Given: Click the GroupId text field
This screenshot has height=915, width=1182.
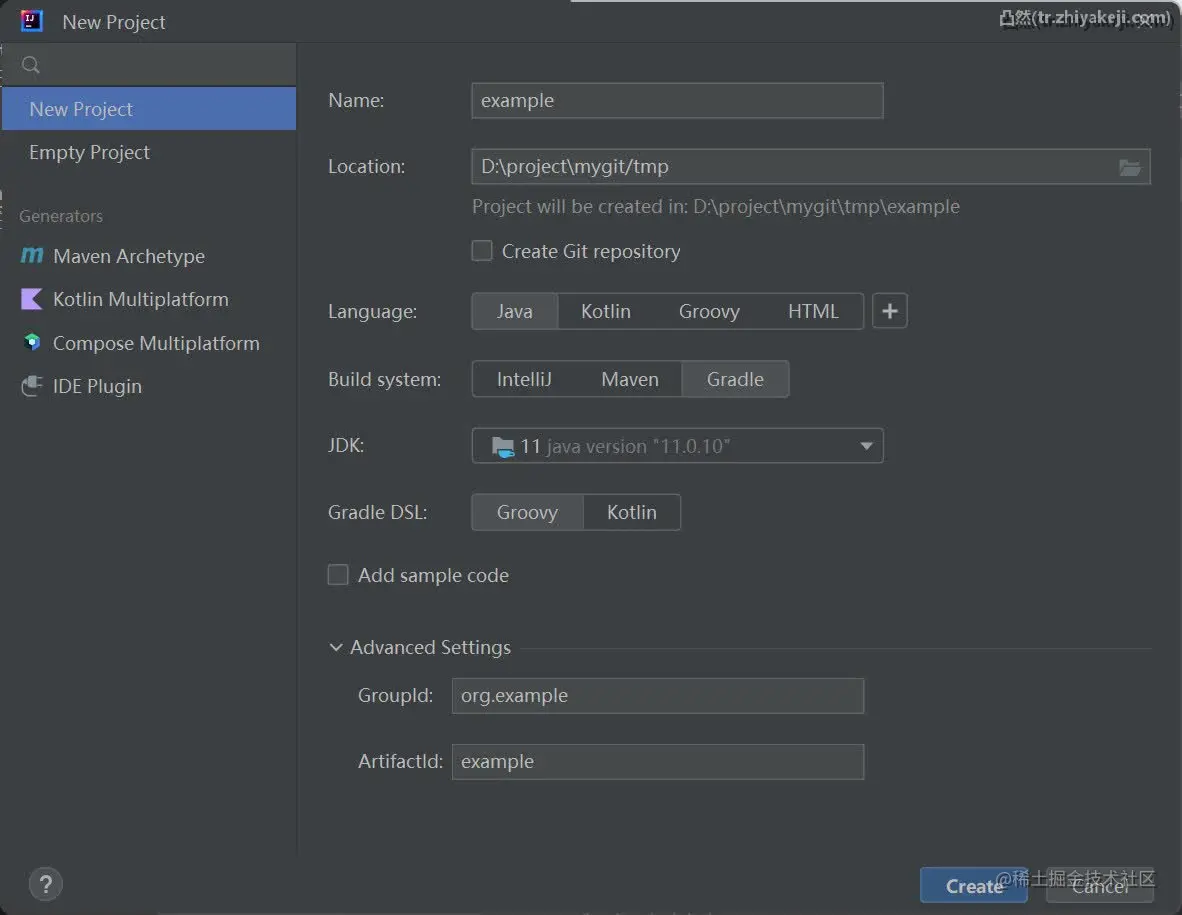Looking at the screenshot, I should point(657,695).
